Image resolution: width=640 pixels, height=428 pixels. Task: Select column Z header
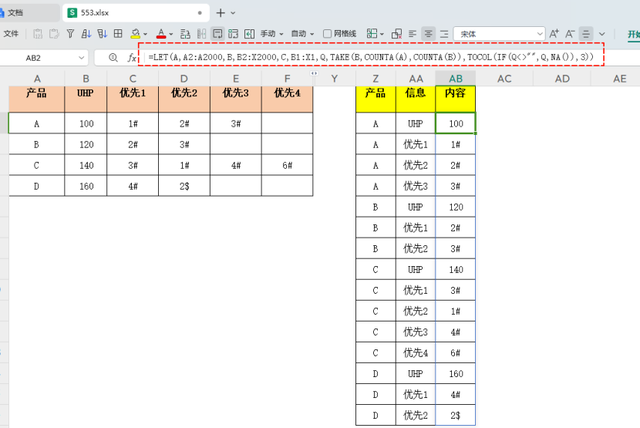[x=376, y=79]
